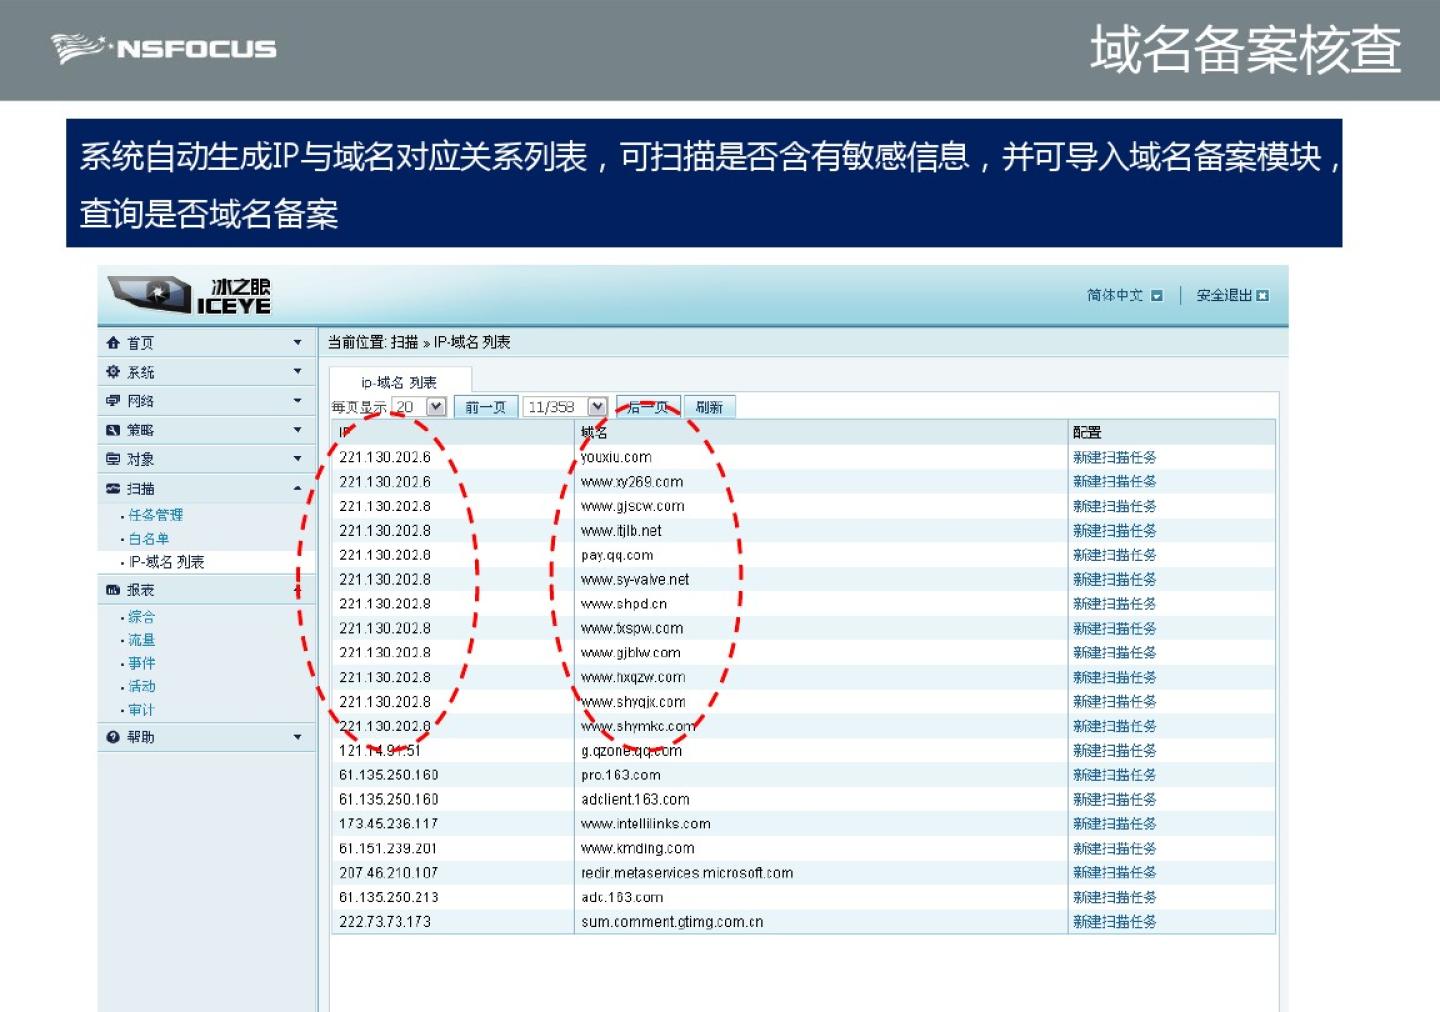Click the scan icon beside 扫描
This screenshot has width=1440, height=1012.
click(113, 489)
